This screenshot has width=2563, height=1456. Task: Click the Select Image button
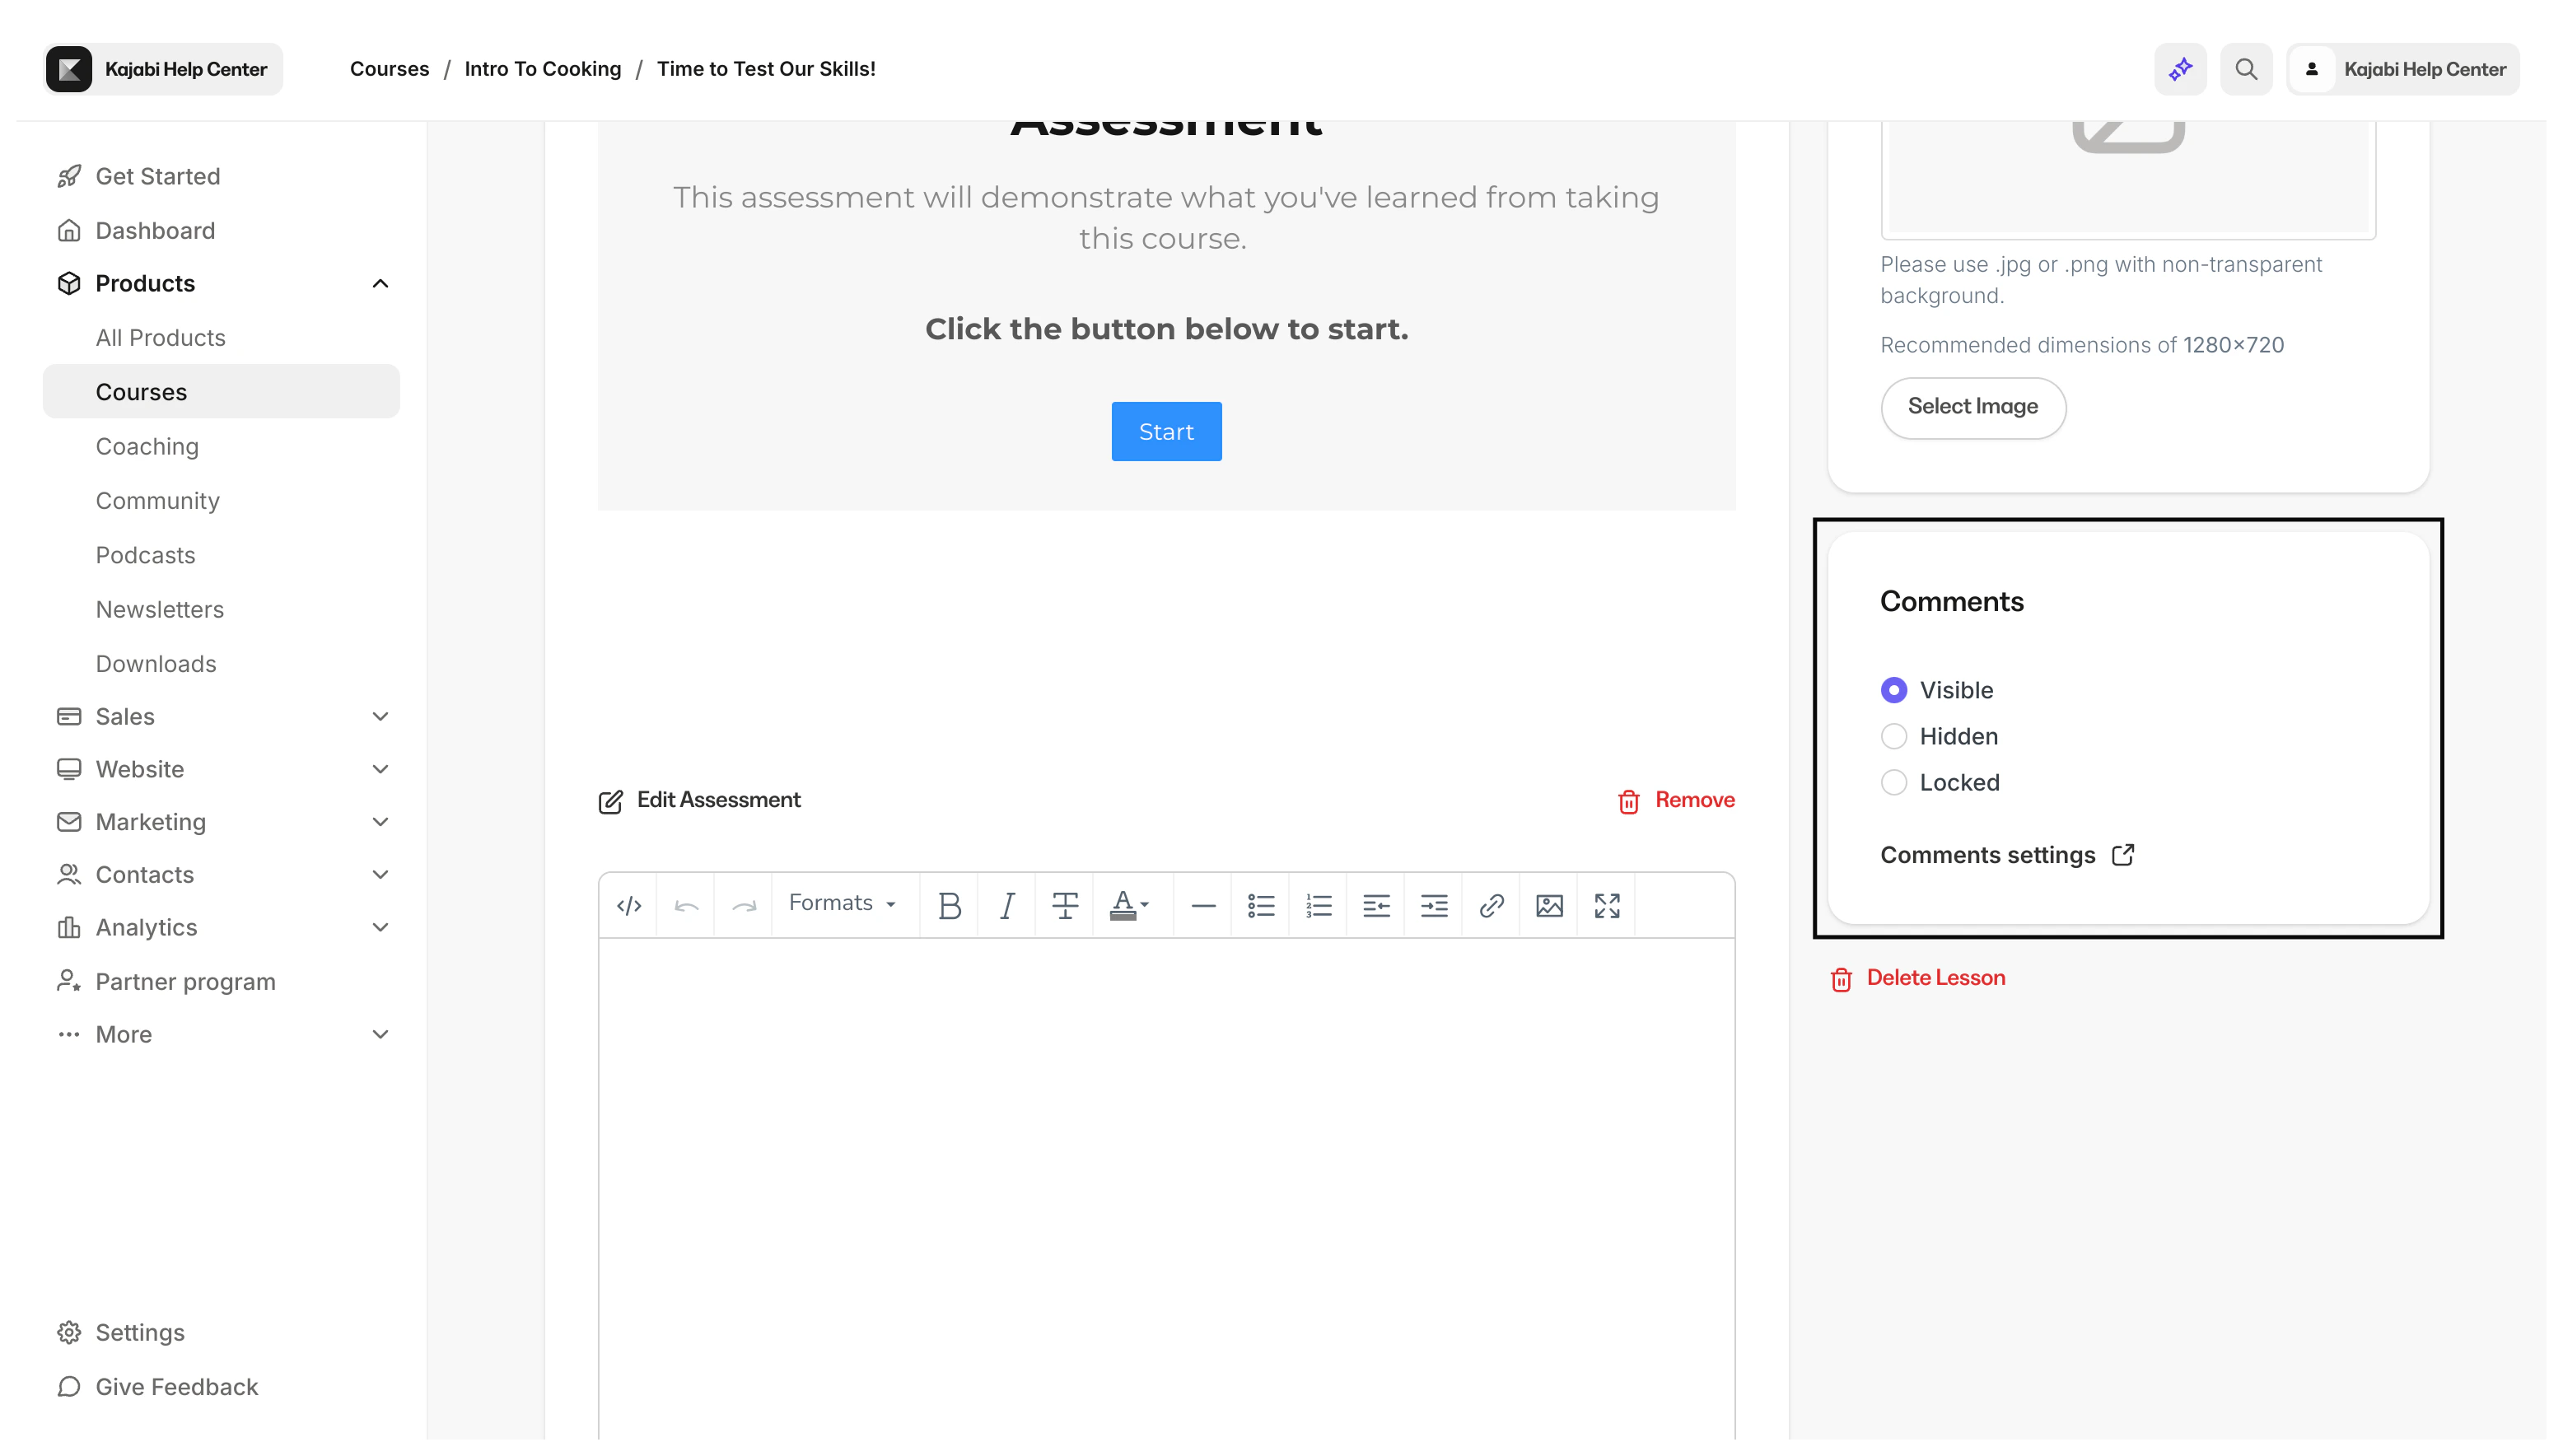[1972, 407]
